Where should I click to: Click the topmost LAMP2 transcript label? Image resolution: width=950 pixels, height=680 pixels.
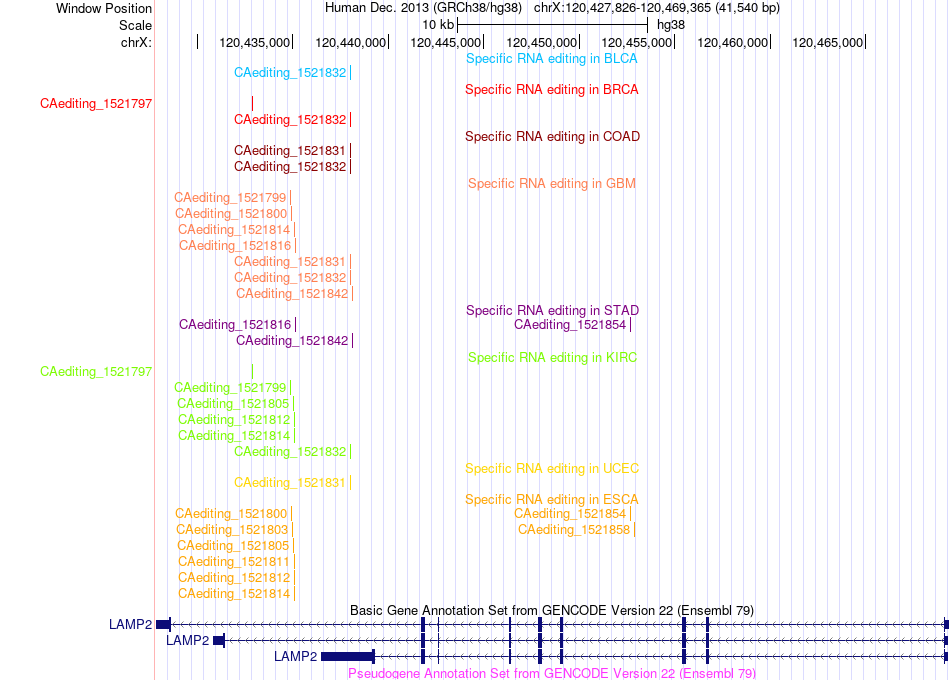tap(130, 625)
